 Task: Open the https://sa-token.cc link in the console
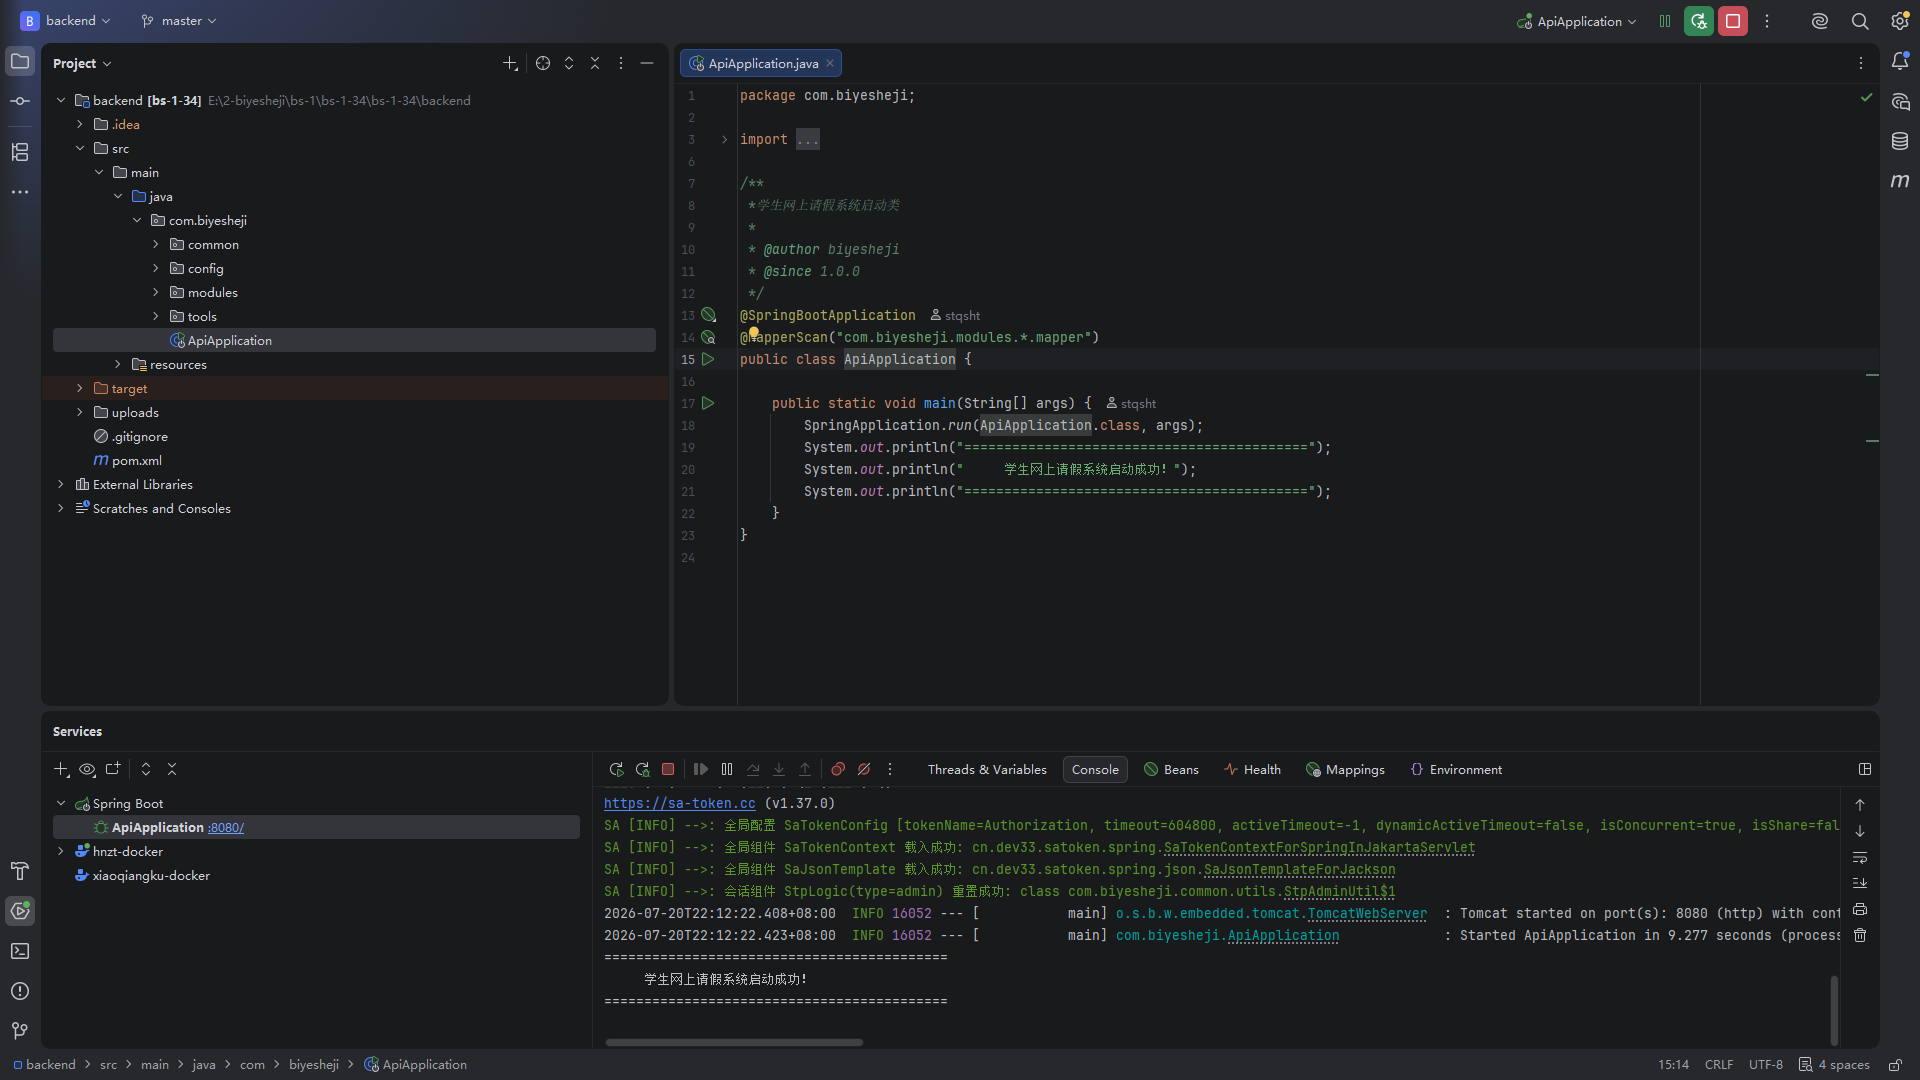[679, 803]
